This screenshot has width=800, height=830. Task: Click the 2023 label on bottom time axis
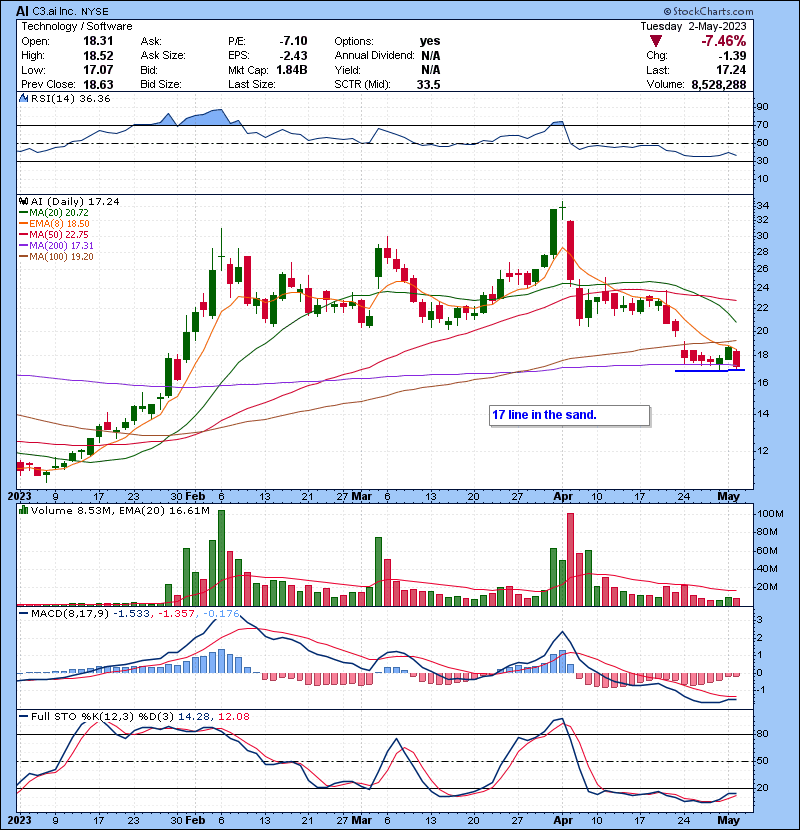pyautogui.click(x=19, y=820)
